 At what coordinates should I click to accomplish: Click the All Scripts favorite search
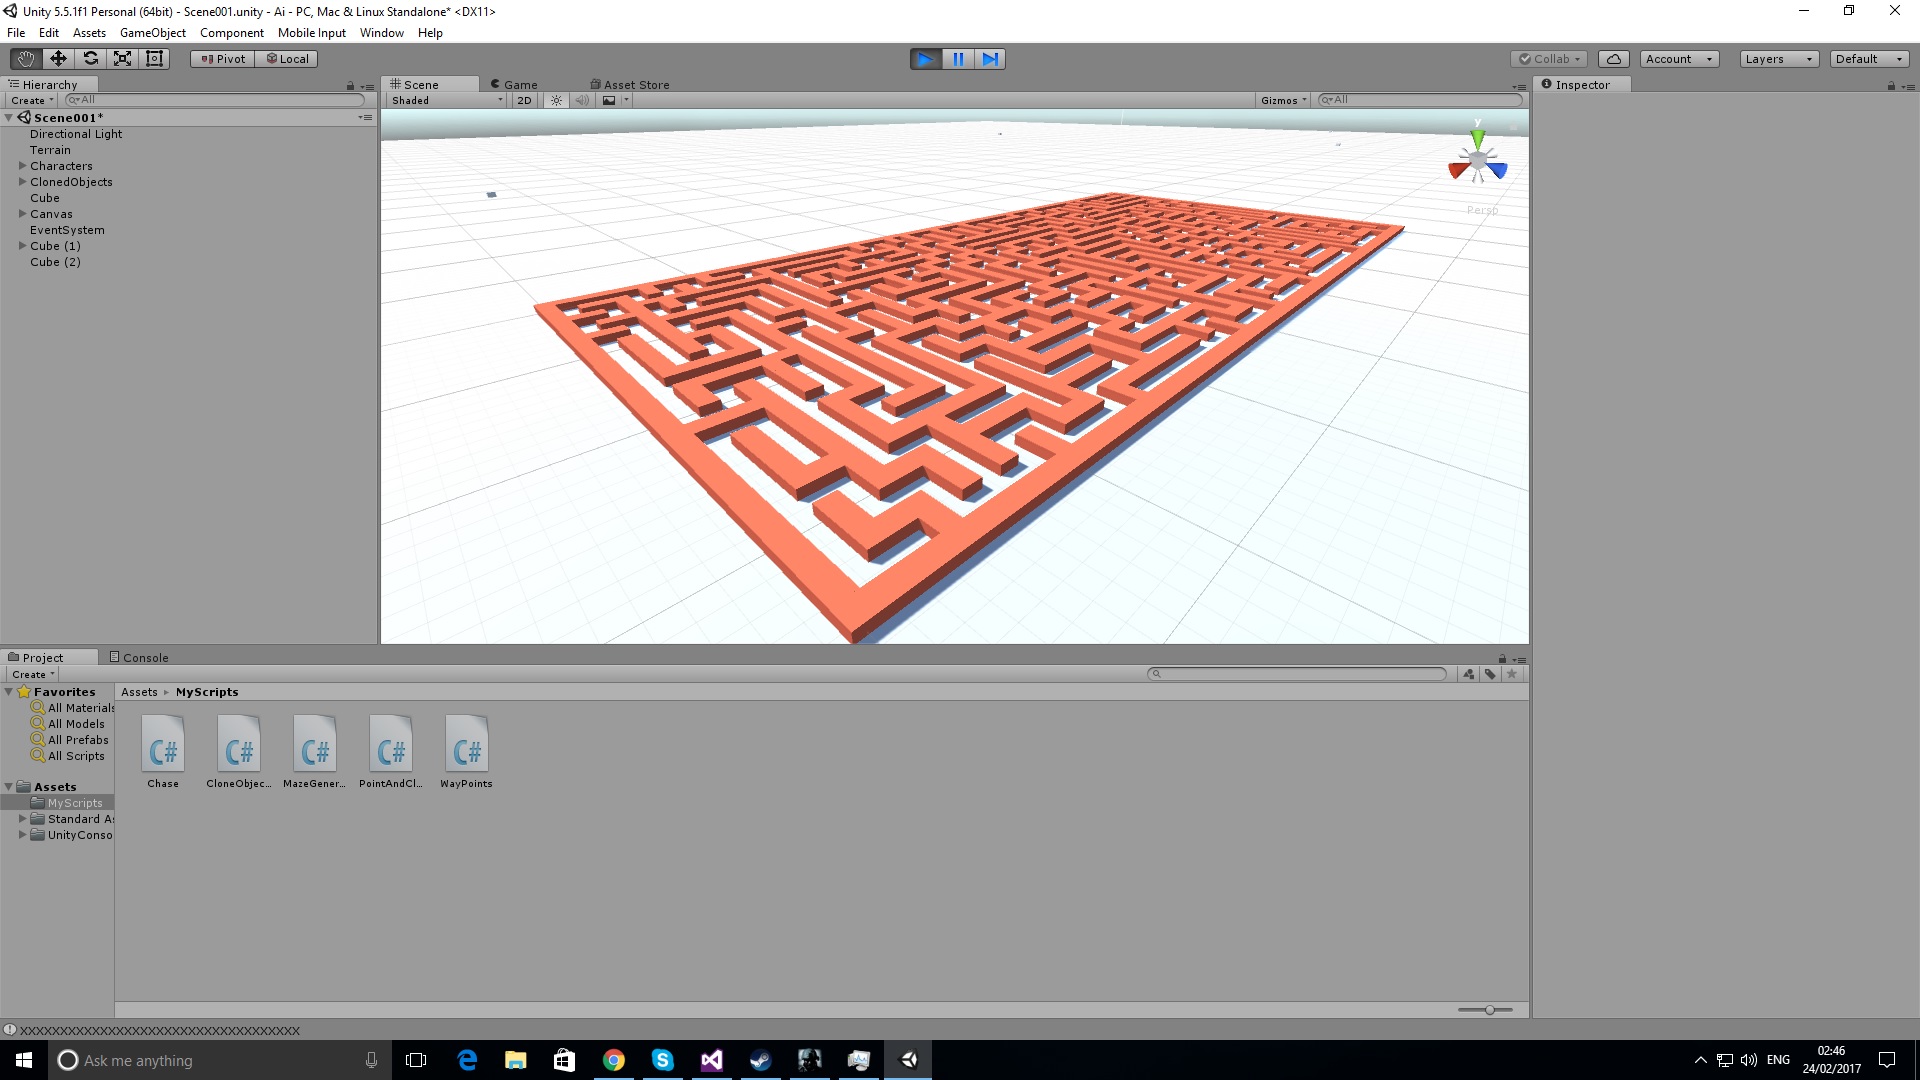coord(68,756)
